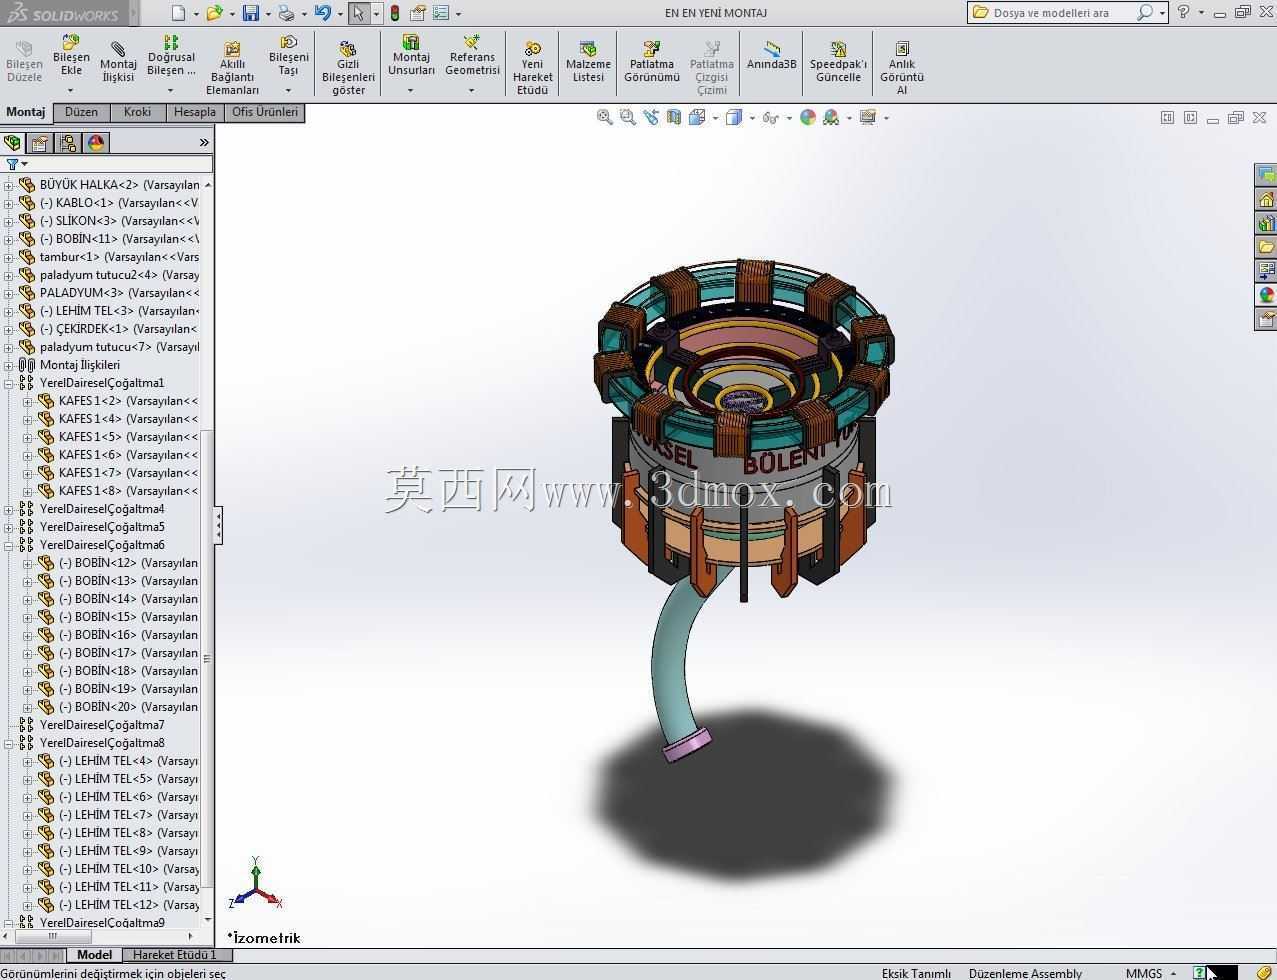Viewport: 1277px width, 980px height.
Task: Click Speedpak'ı Güncelle tool
Action: [838, 62]
